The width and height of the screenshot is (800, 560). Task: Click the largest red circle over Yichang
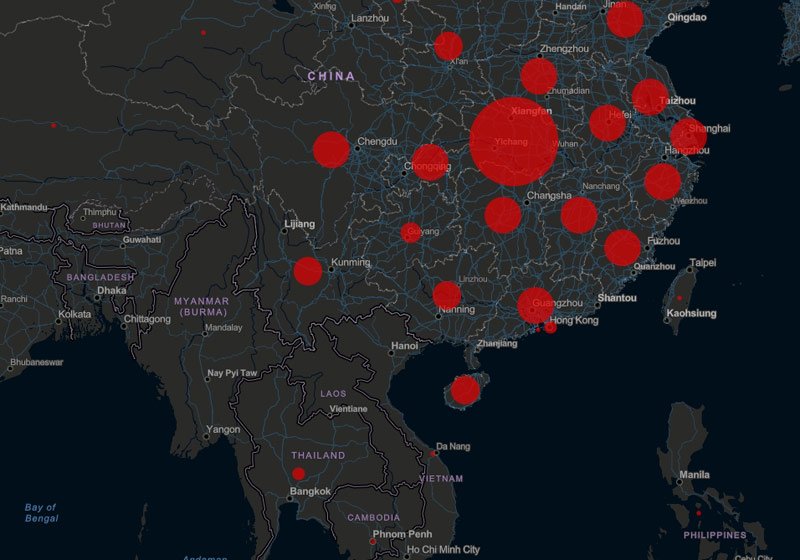click(513, 141)
